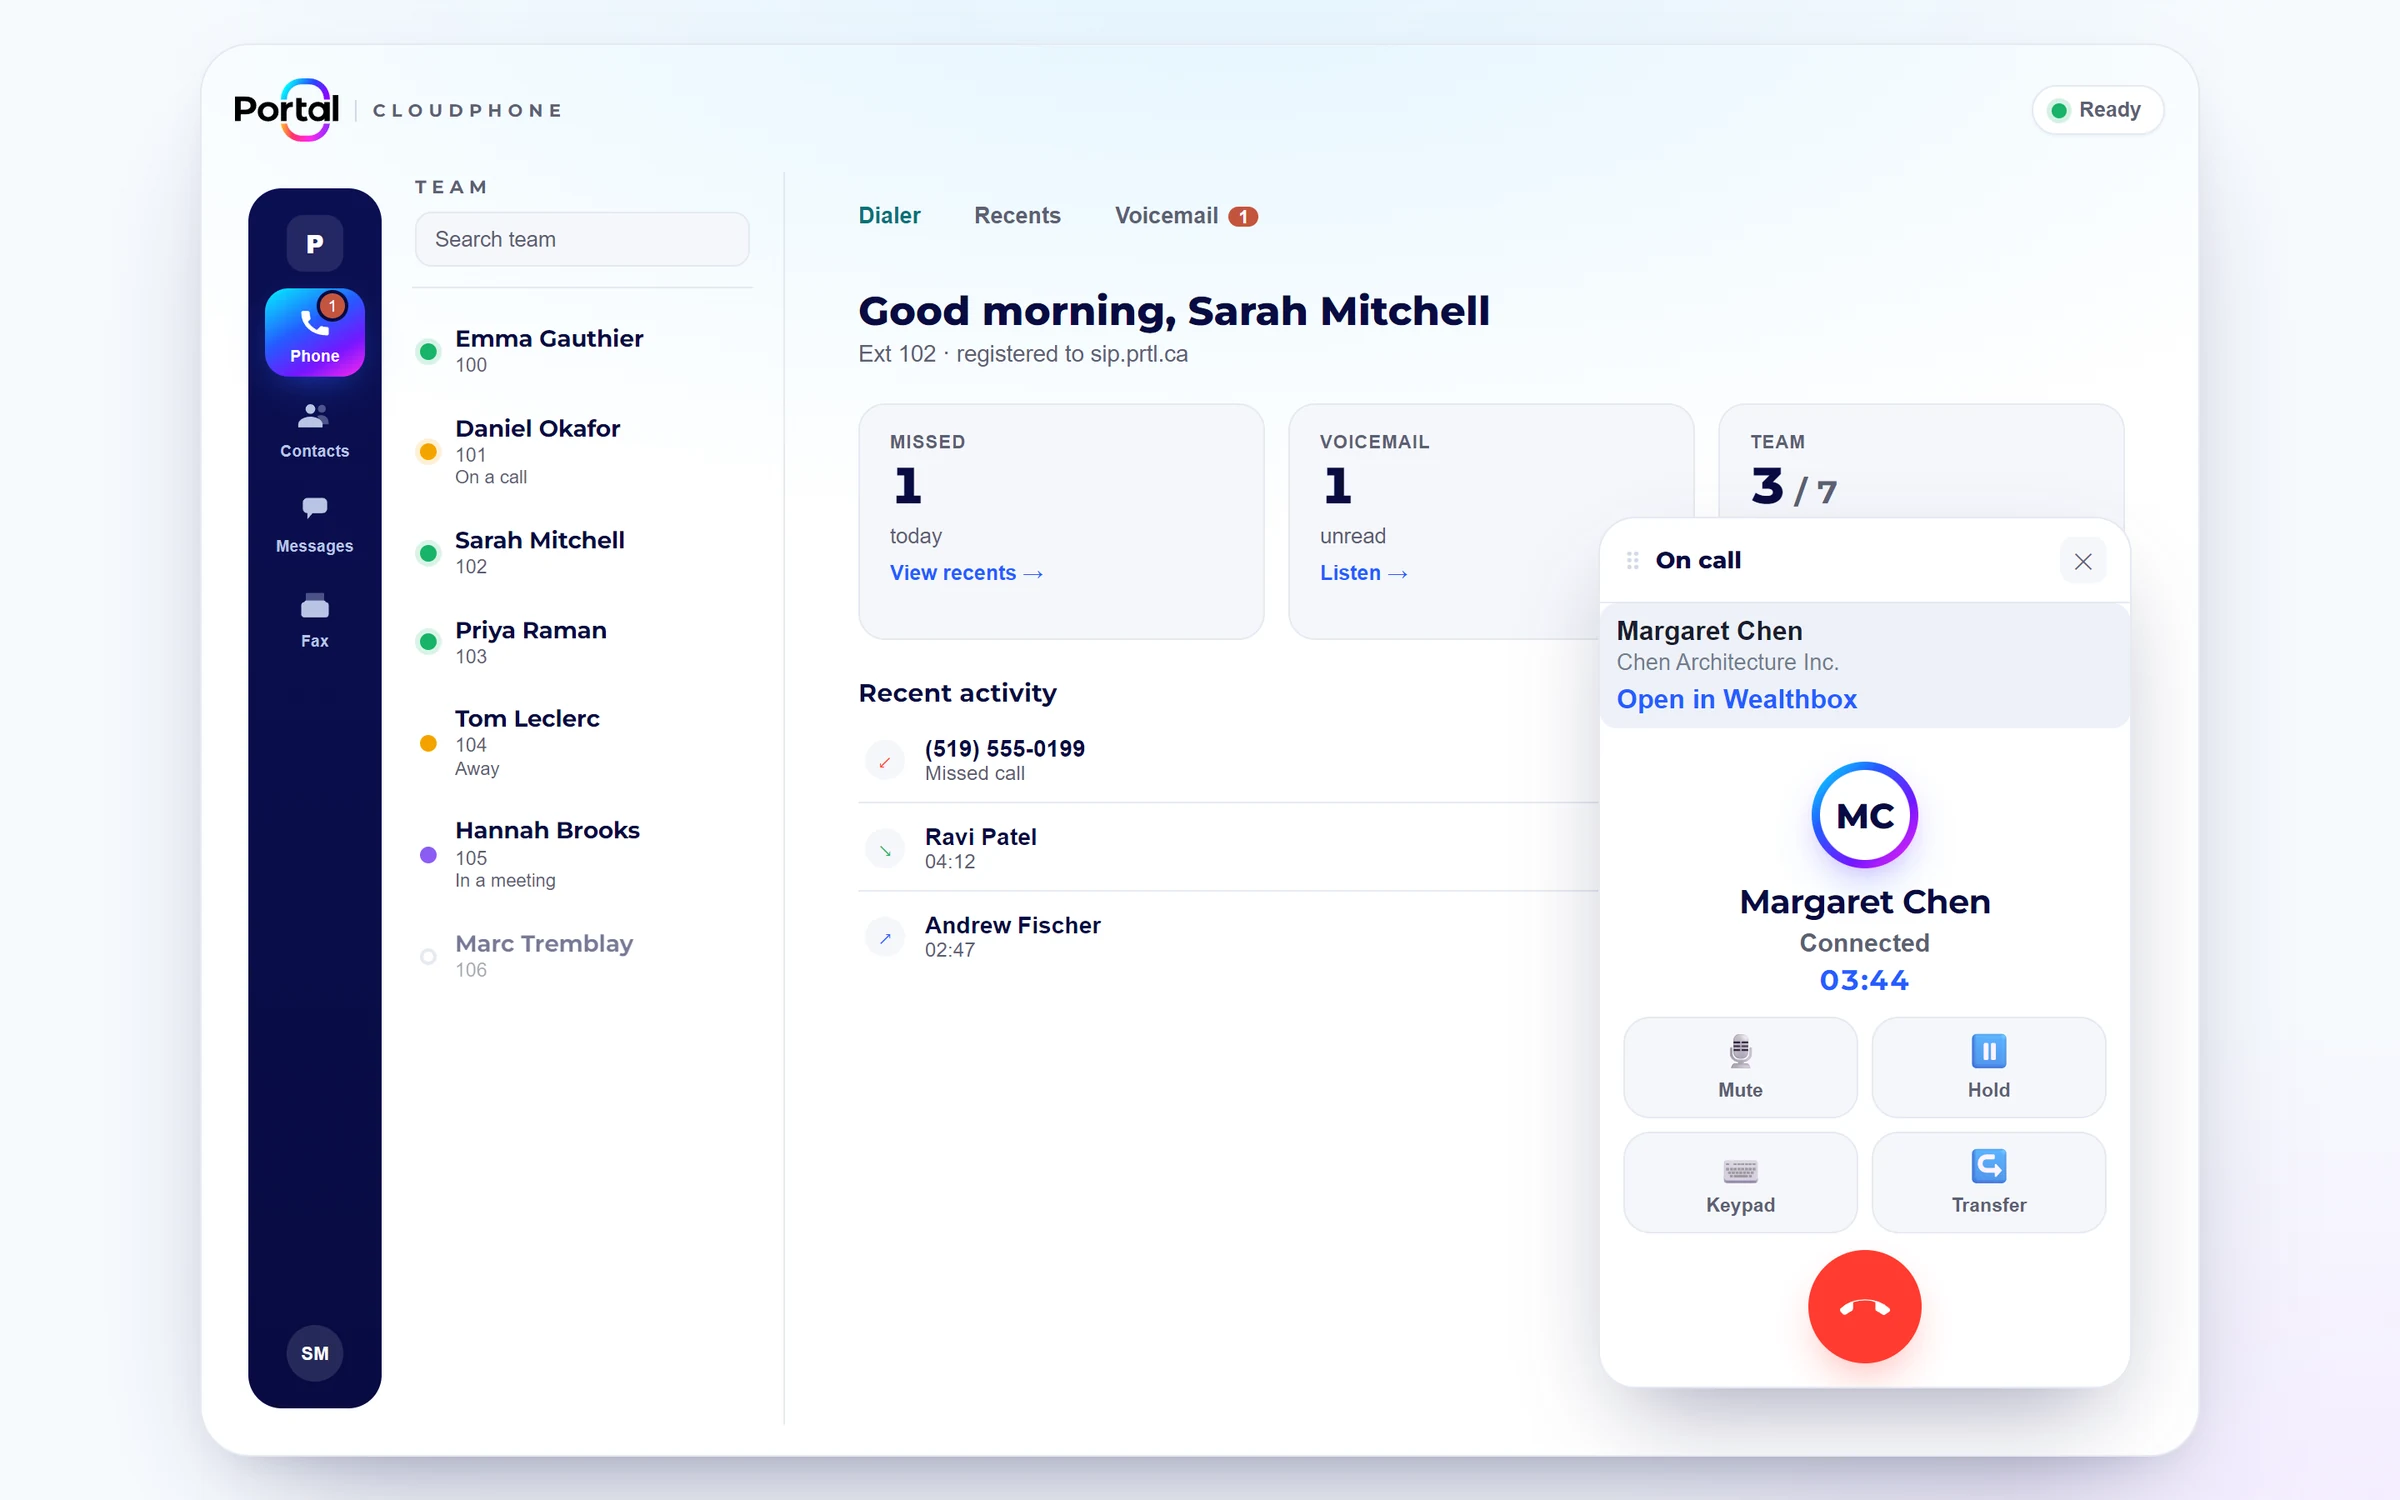Click the Team 3/7 card
The height and width of the screenshot is (1500, 2400).
(x=1921, y=461)
